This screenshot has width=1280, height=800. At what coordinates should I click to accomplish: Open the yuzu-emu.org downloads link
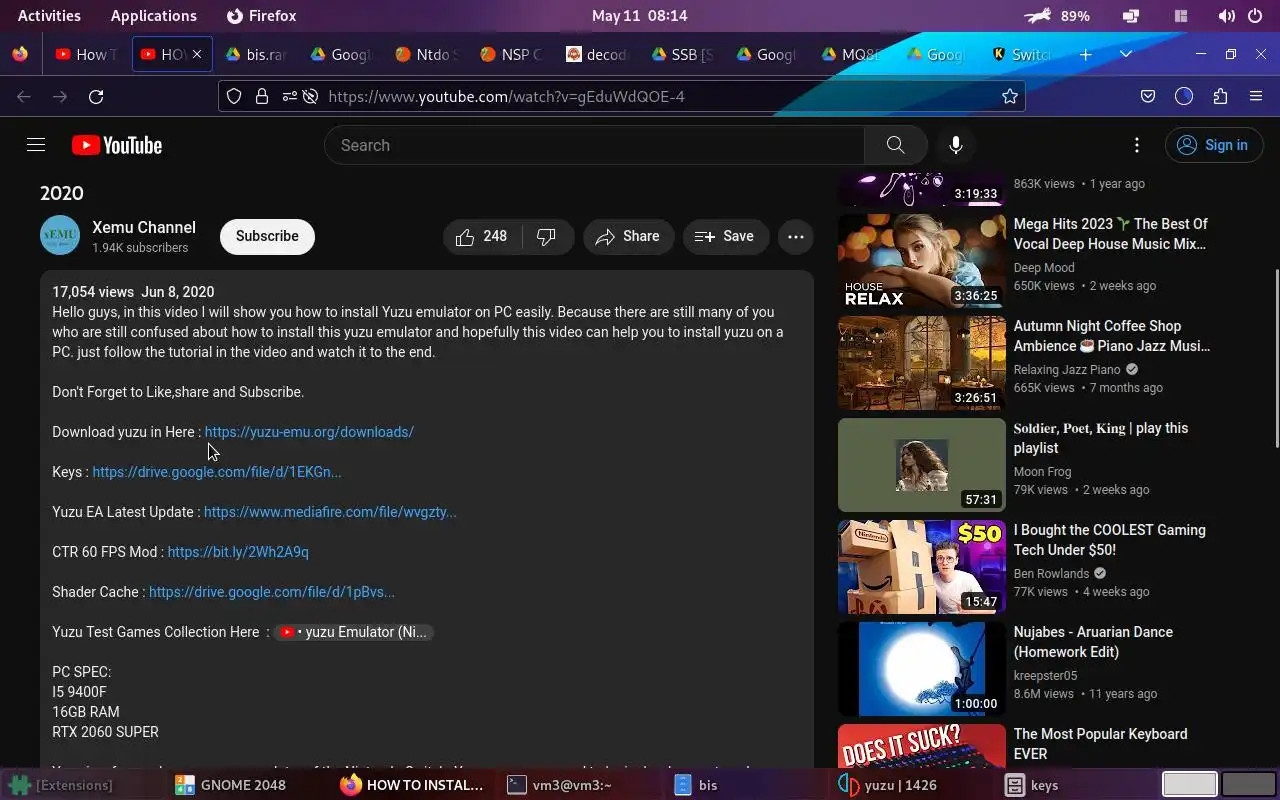point(309,432)
